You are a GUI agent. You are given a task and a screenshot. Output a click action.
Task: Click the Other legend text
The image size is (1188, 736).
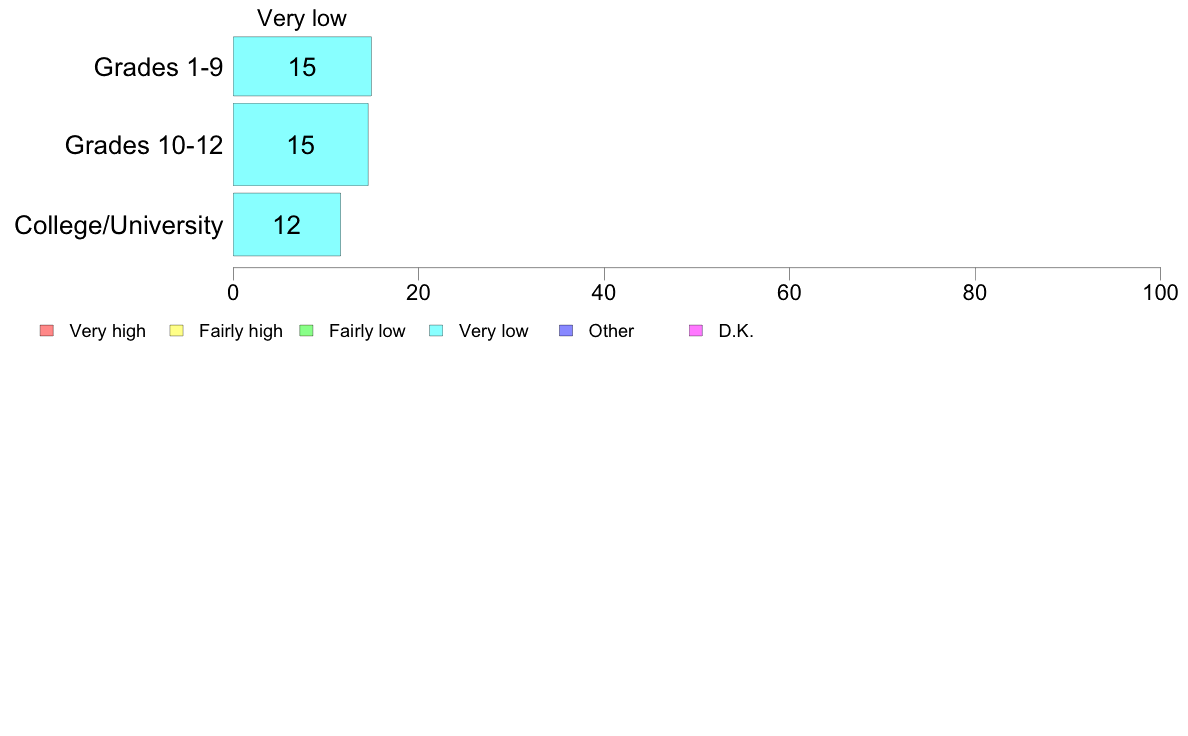pyautogui.click(x=611, y=331)
